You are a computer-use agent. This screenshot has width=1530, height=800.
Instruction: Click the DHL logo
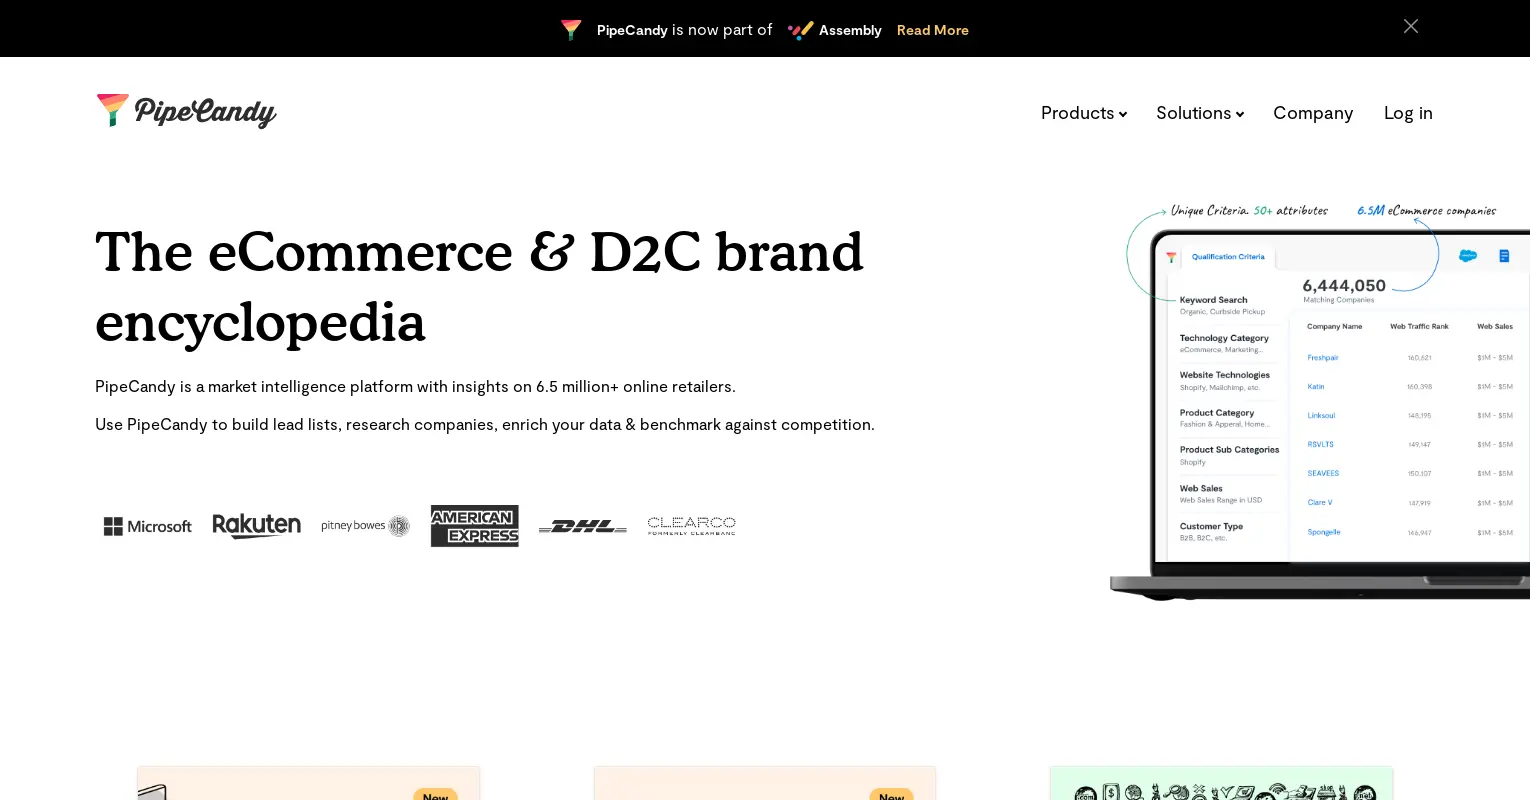pyautogui.click(x=583, y=526)
